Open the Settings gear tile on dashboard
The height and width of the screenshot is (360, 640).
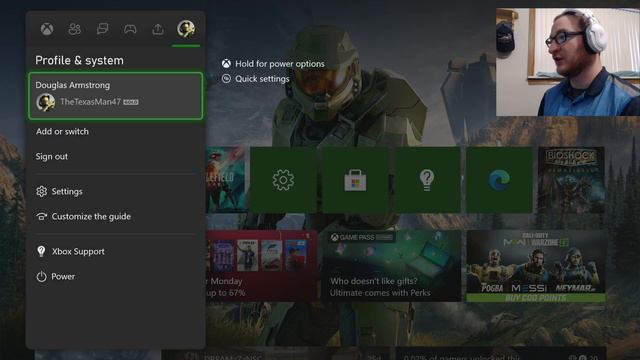283,180
